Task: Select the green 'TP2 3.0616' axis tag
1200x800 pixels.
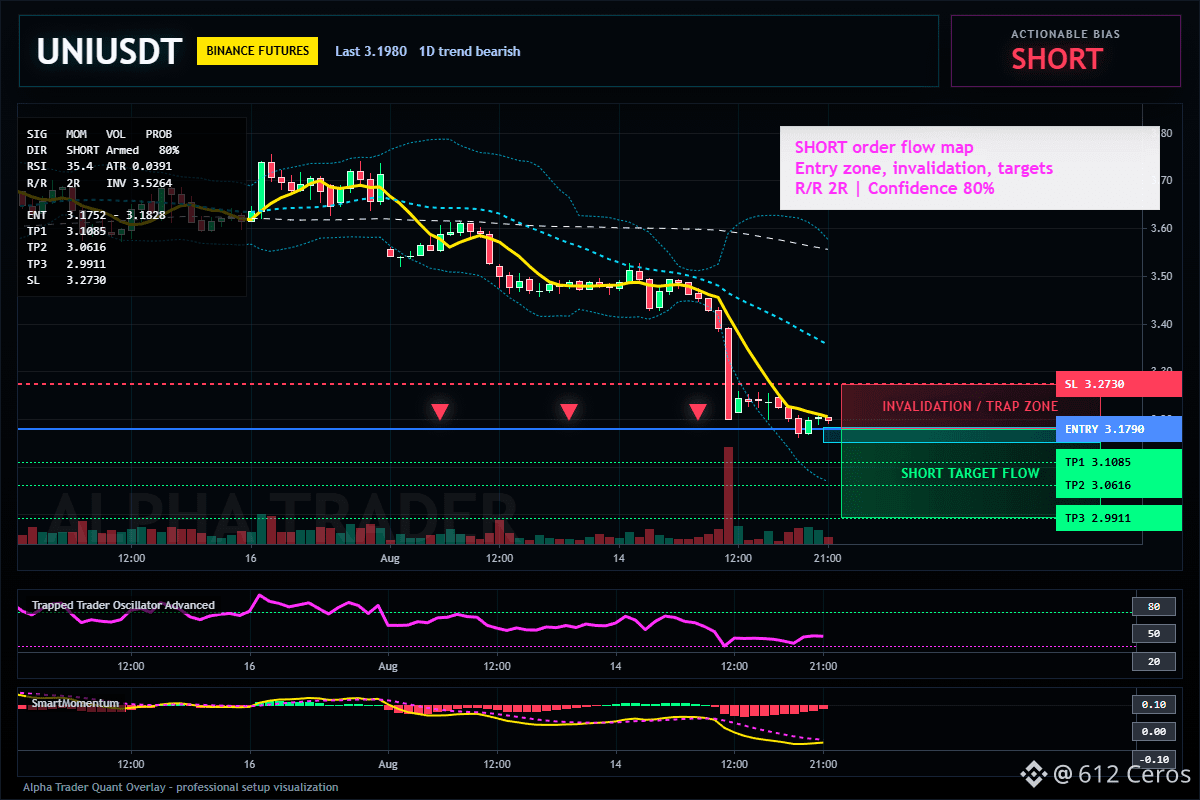Action: point(1119,485)
